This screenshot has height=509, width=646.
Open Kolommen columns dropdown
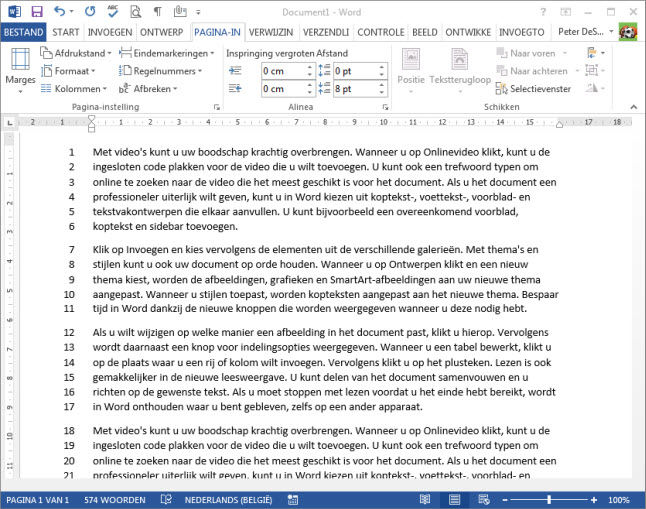[74, 89]
